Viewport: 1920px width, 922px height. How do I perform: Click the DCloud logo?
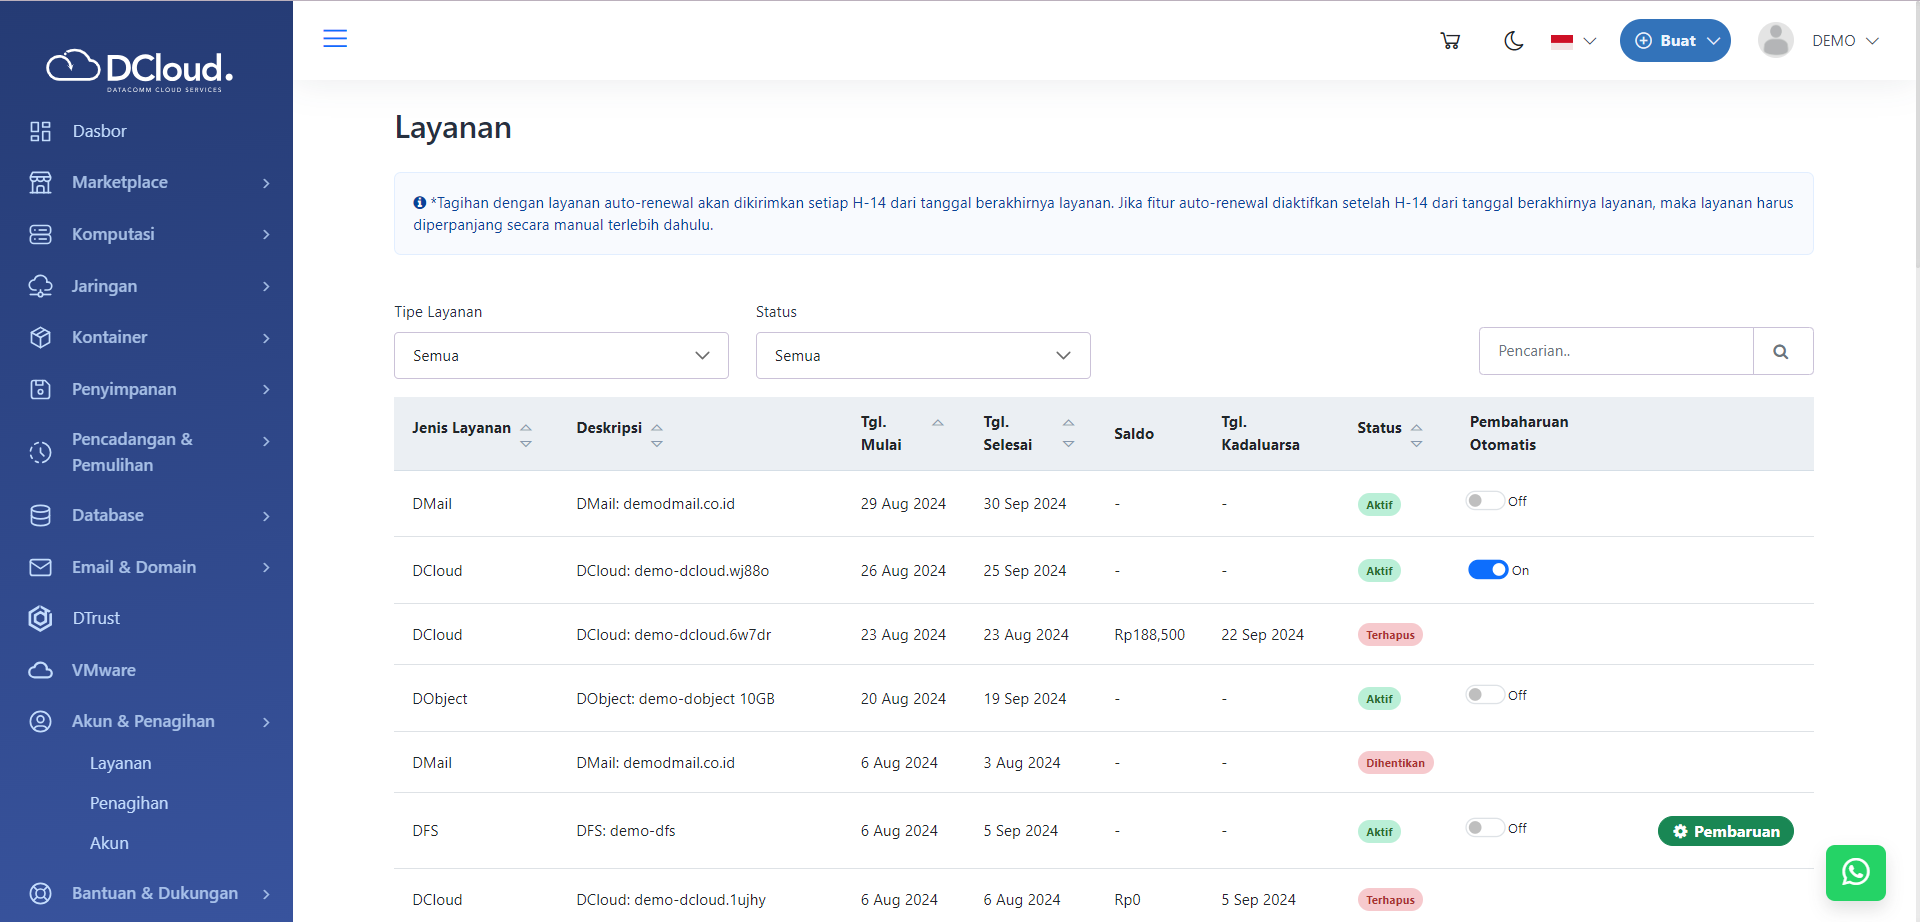coord(140,69)
